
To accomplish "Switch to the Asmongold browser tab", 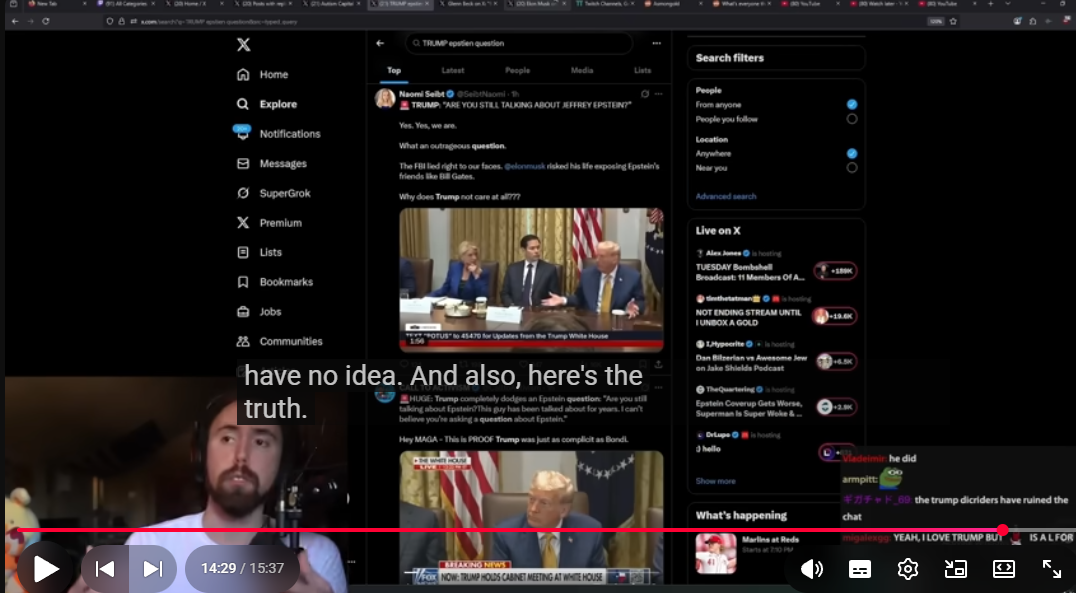I will click(x=674, y=4).
